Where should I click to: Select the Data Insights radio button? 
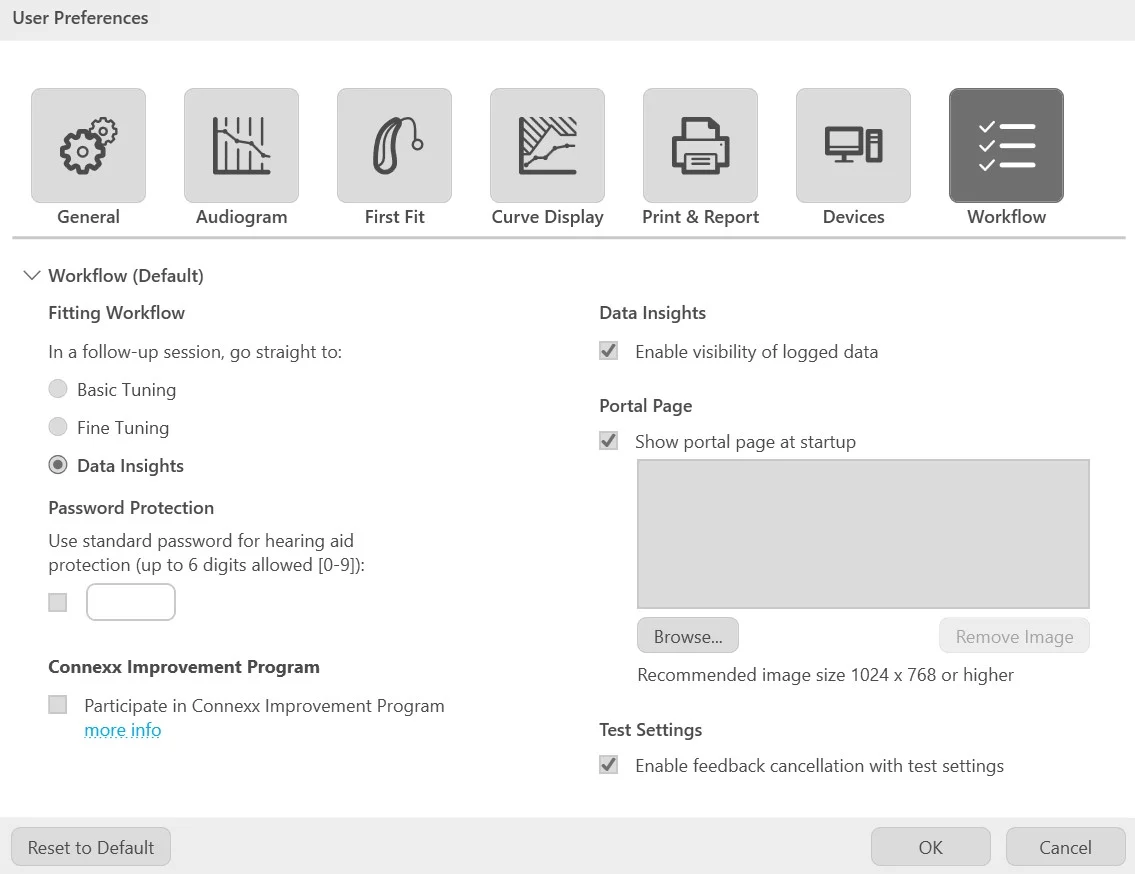click(58, 465)
